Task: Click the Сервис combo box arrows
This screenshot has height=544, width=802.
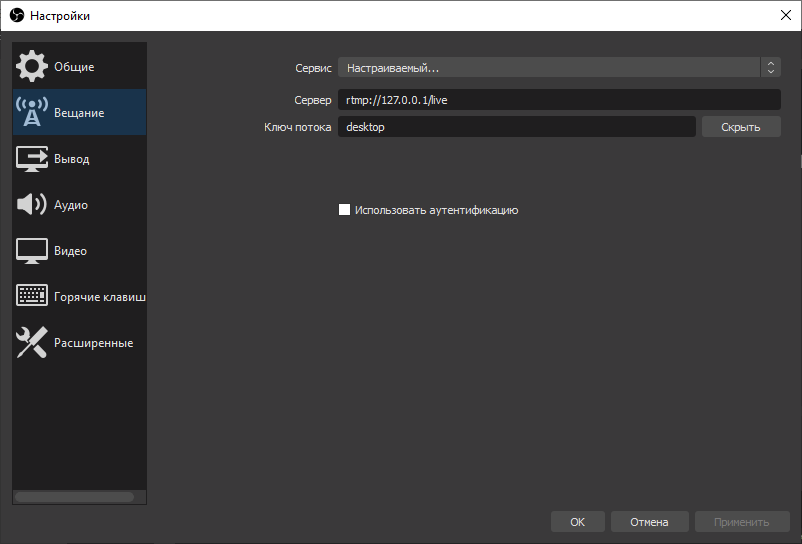Action: point(770,67)
